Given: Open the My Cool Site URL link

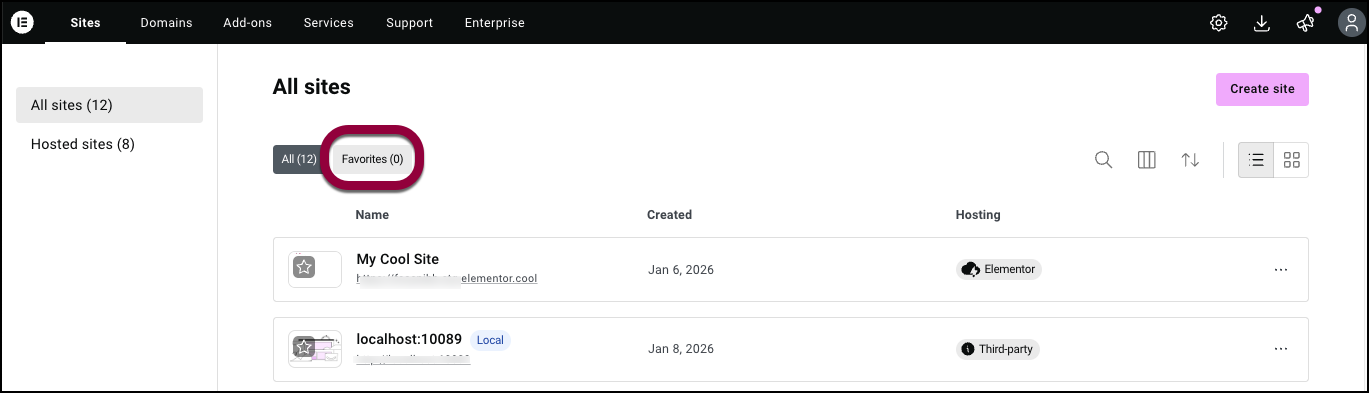Looking at the screenshot, I should pyautogui.click(x=447, y=279).
